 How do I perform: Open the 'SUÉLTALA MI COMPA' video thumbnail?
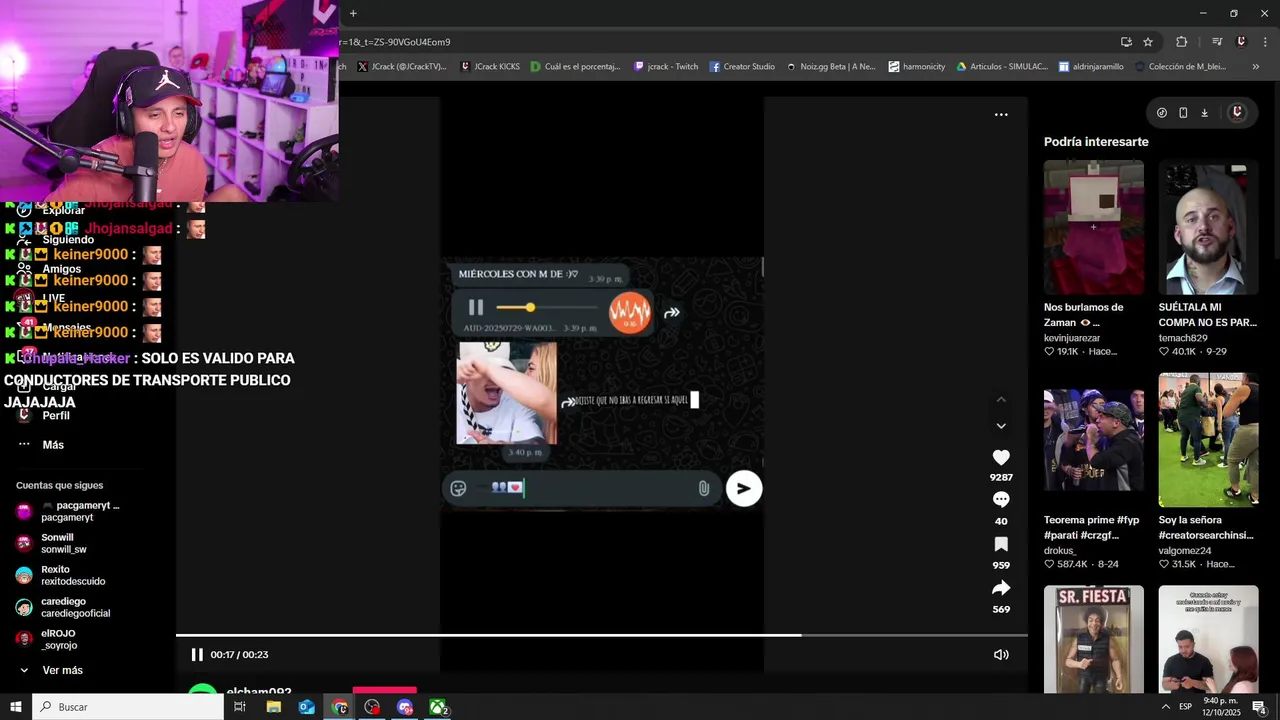click(1208, 227)
